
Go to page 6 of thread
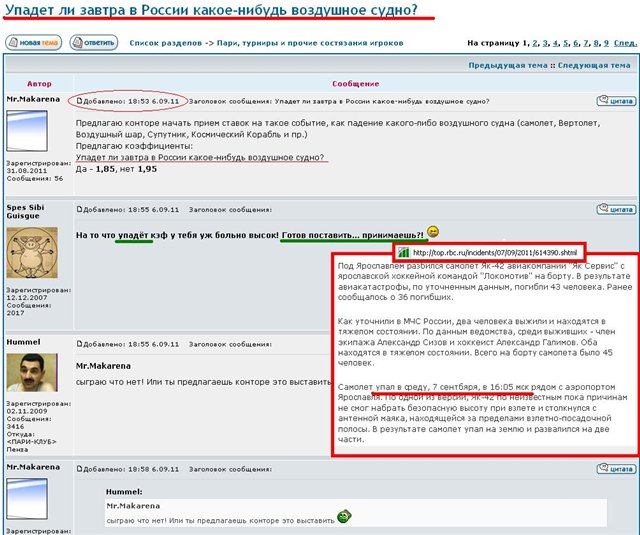pyautogui.click(x=576, y=43)
